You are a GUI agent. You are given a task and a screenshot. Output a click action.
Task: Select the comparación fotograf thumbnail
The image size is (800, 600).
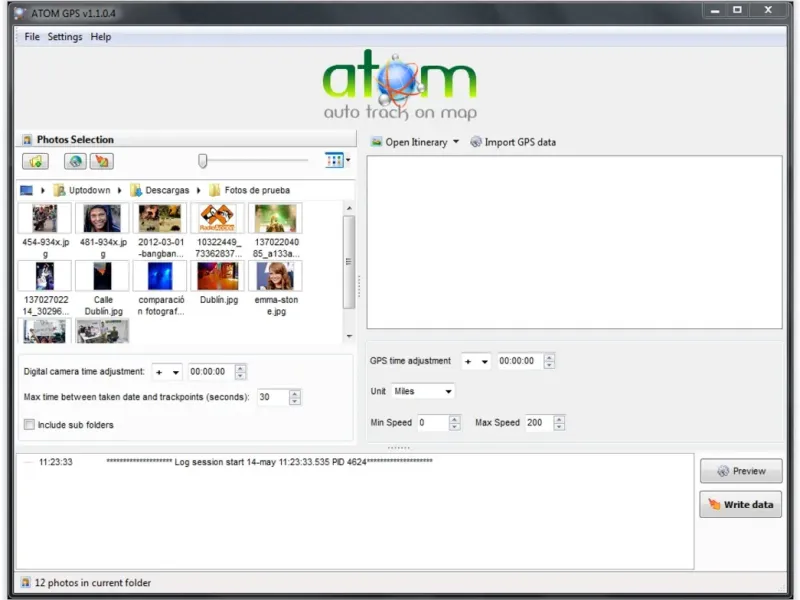point(160,276)
